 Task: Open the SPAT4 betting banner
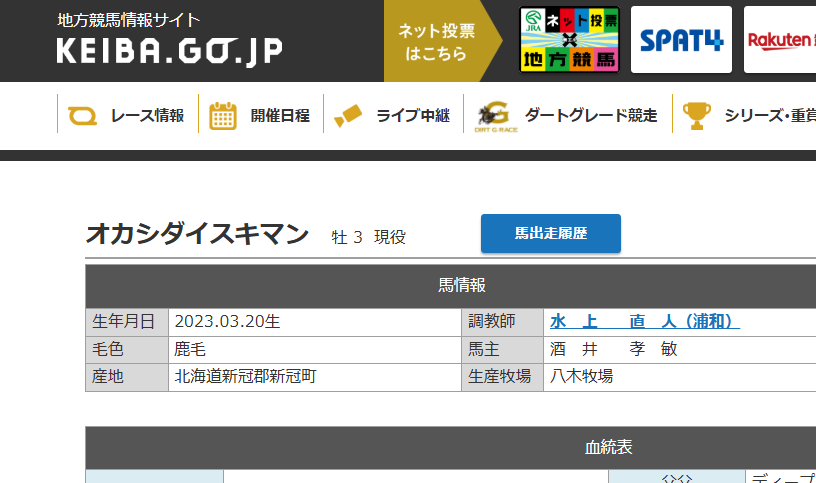(x=681, y=40)
